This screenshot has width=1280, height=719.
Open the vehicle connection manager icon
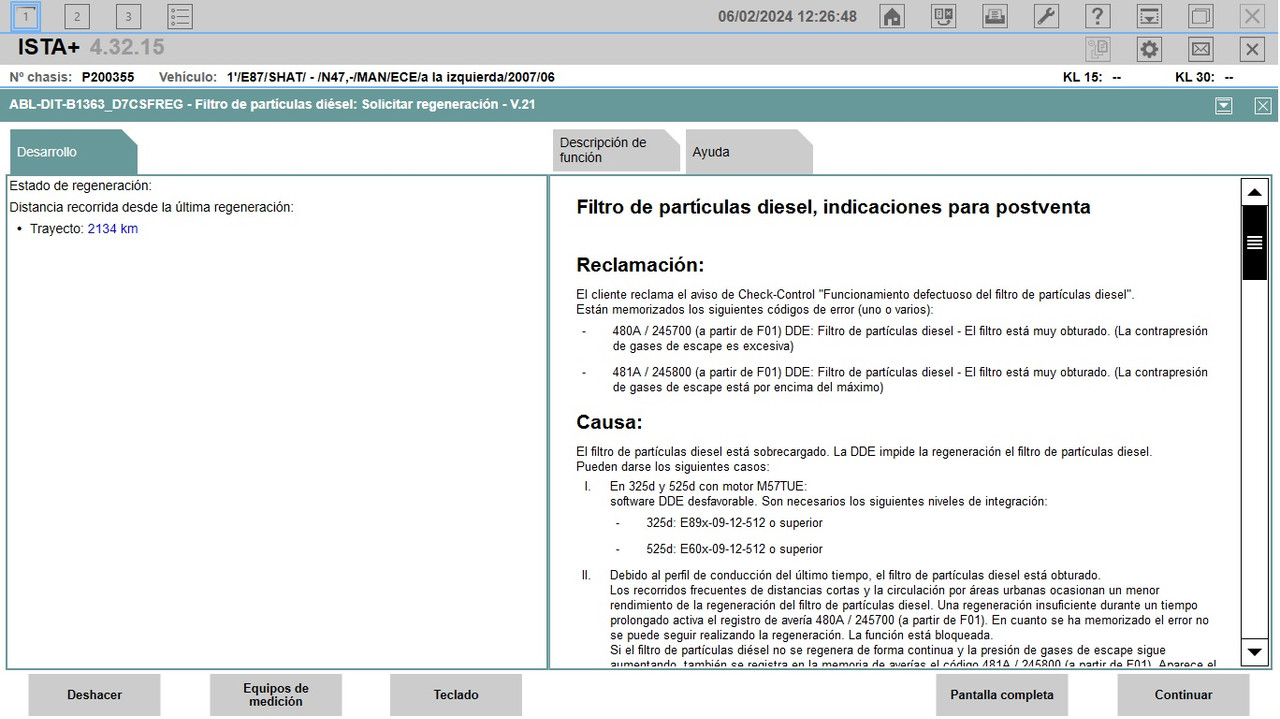[x=943, y=16]
